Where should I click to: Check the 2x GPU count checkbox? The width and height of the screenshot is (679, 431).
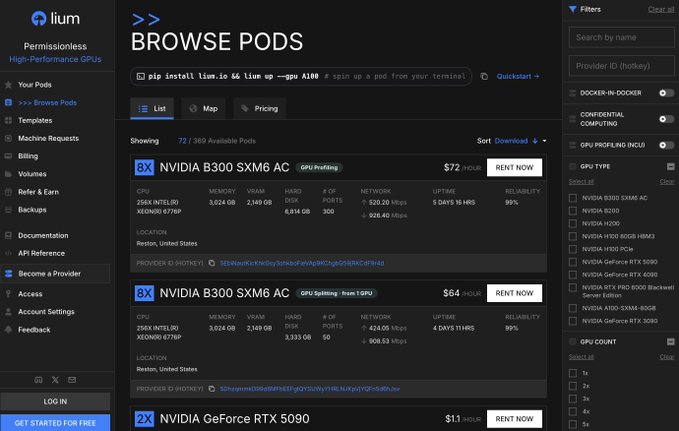[x=573, y=386]
